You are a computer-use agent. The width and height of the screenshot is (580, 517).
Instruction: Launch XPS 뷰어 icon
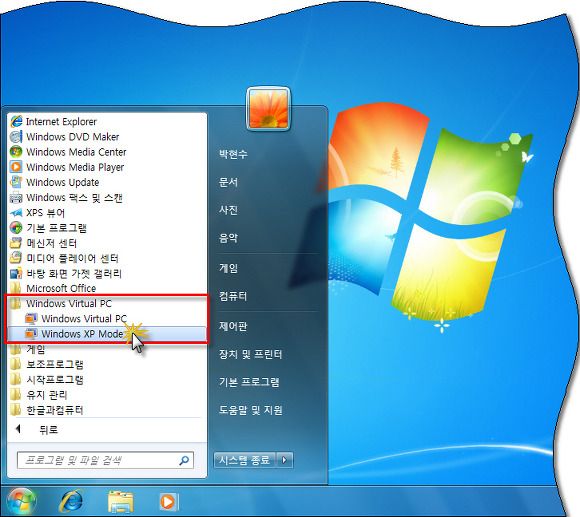click(16, 213)
